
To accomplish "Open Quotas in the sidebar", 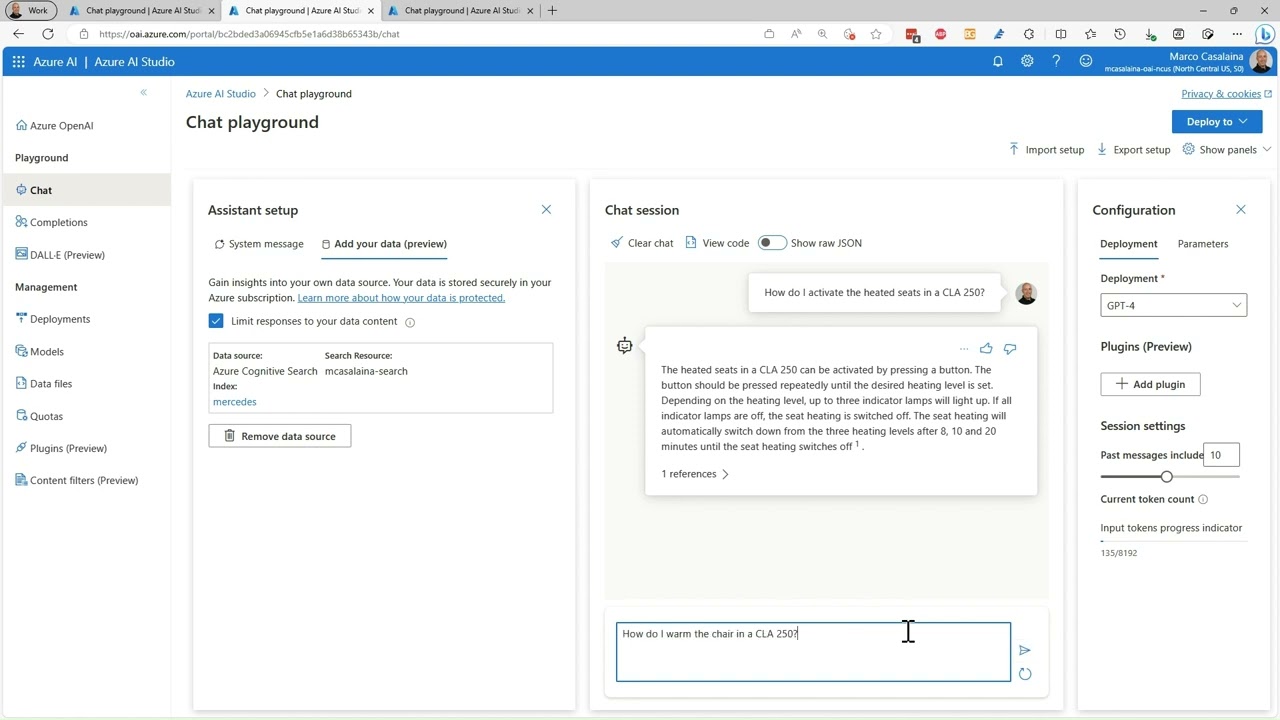I will pos(46,416).
